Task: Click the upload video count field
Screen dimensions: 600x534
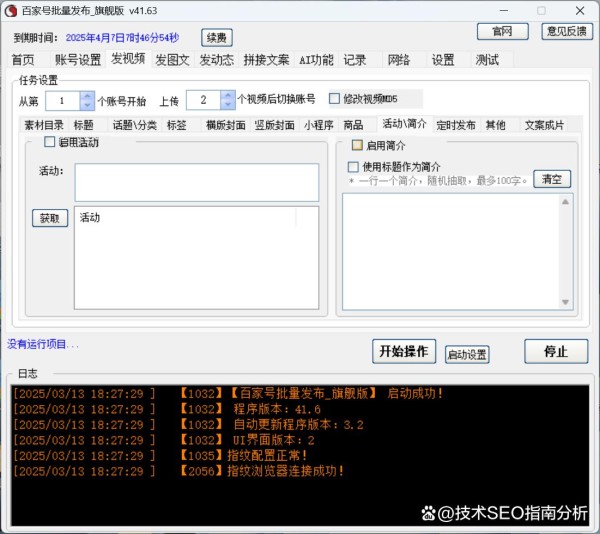Action: tap(203, 100)
